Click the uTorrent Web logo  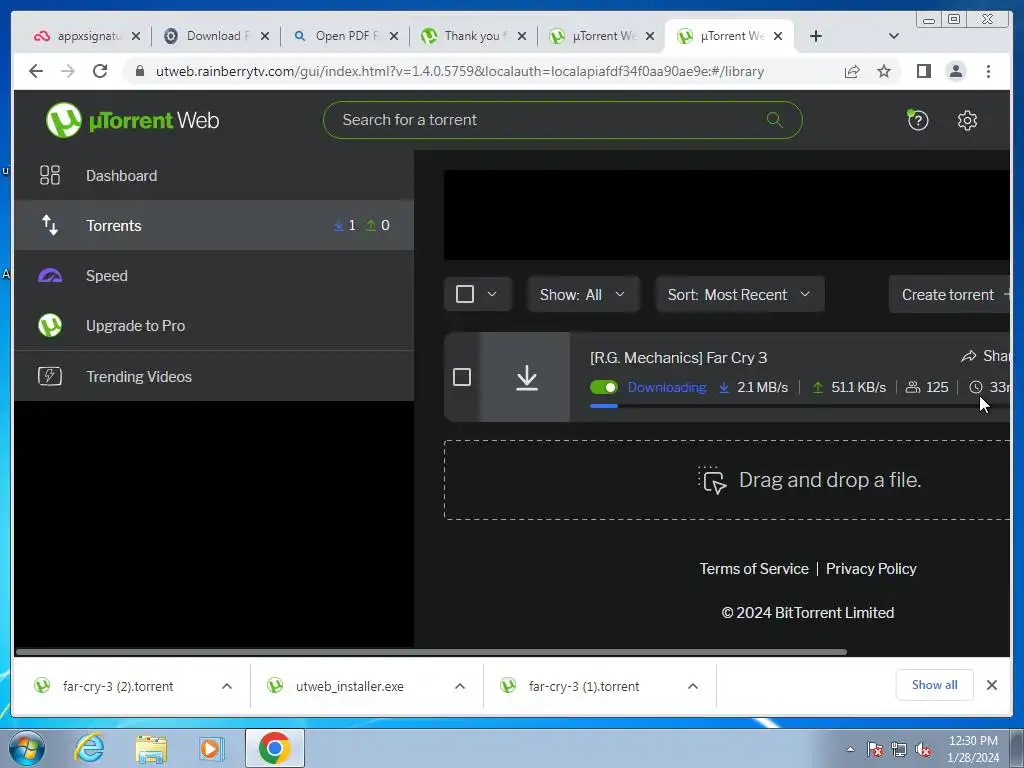[133, 120]
